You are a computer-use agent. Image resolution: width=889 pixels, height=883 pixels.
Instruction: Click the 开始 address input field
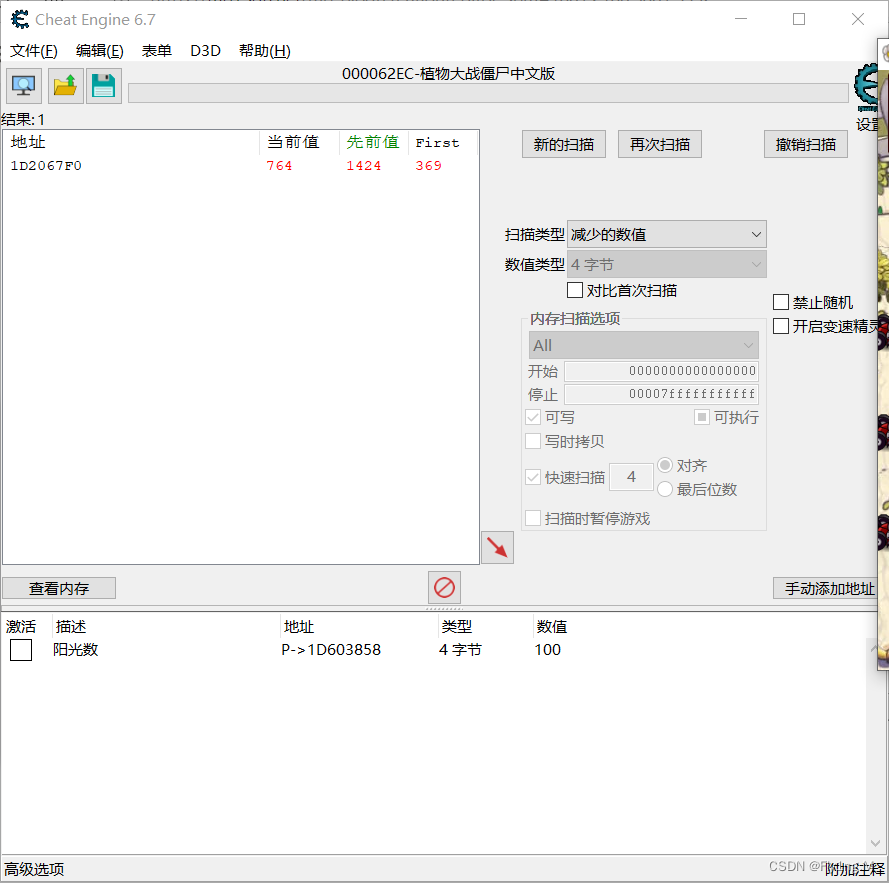click(x=662, y=371)
